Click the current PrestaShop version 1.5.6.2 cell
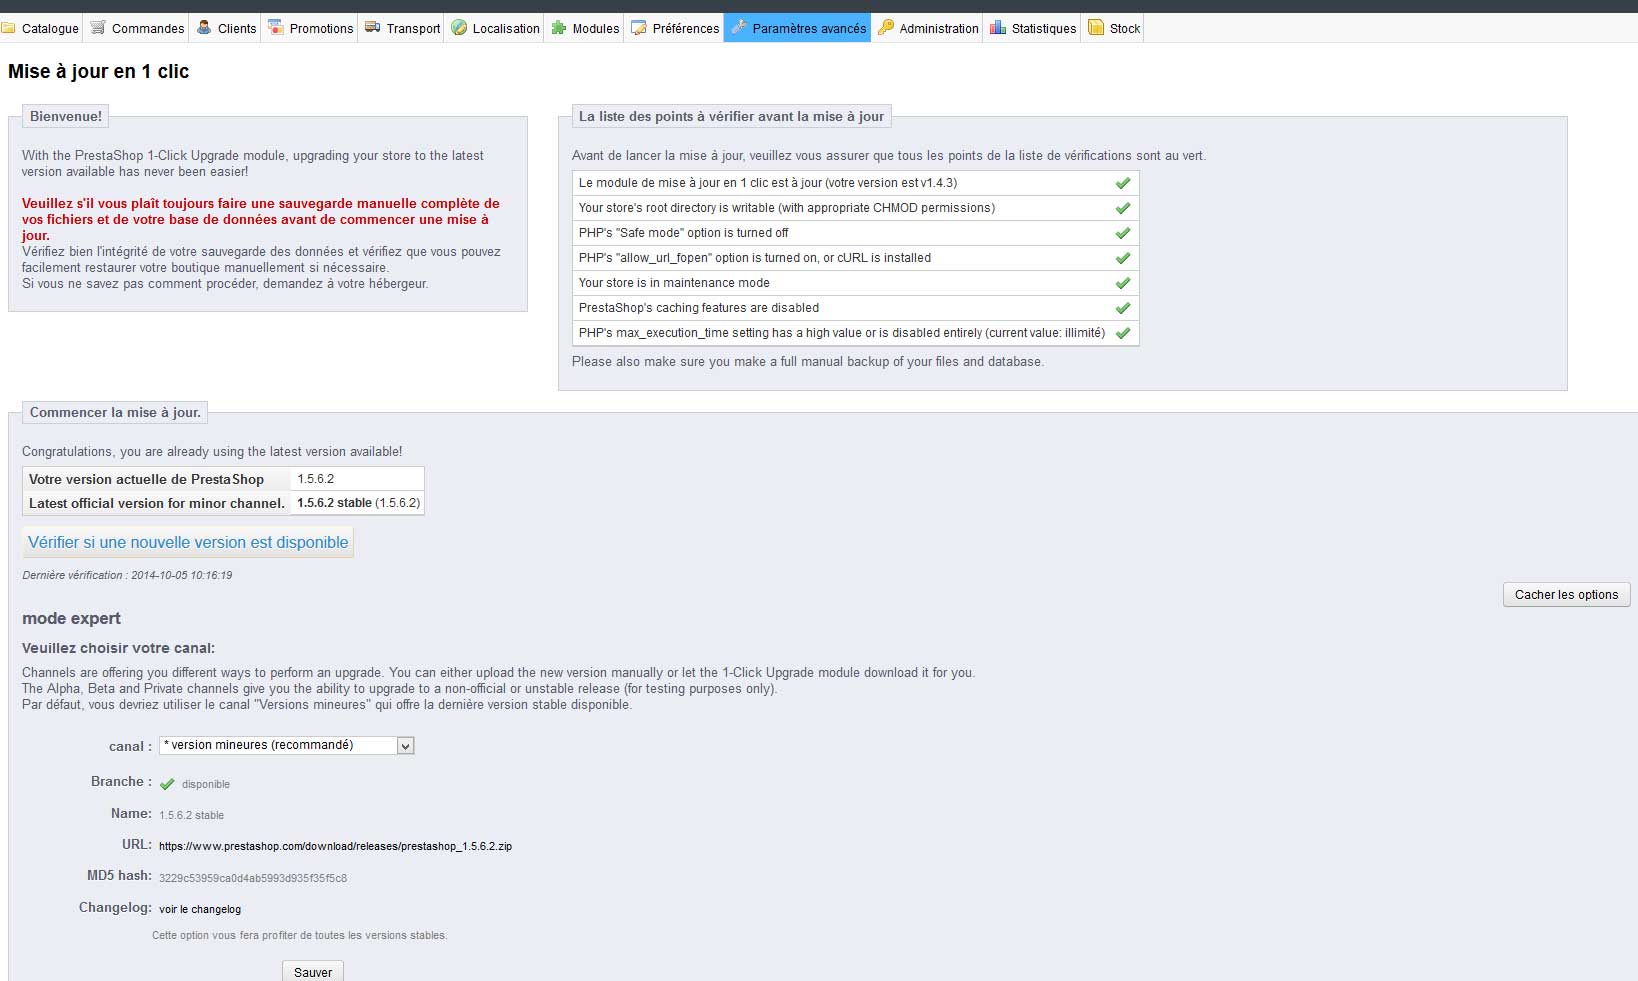The width and height of the screenshot is (1638, 981). click(x=357, y=479)
